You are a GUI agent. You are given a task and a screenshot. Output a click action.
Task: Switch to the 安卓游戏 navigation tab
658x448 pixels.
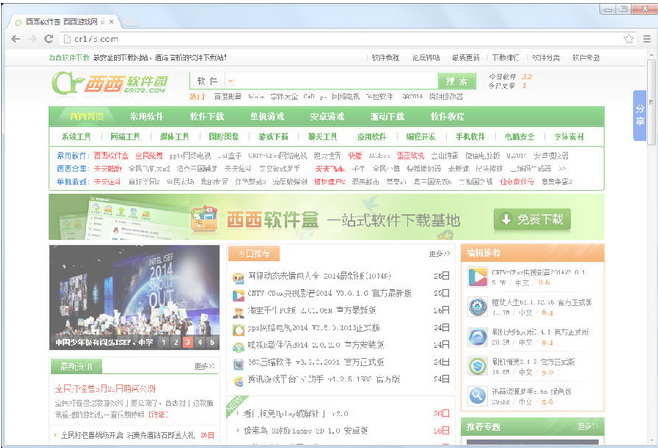pyautogui.click(x=327, y=116)
